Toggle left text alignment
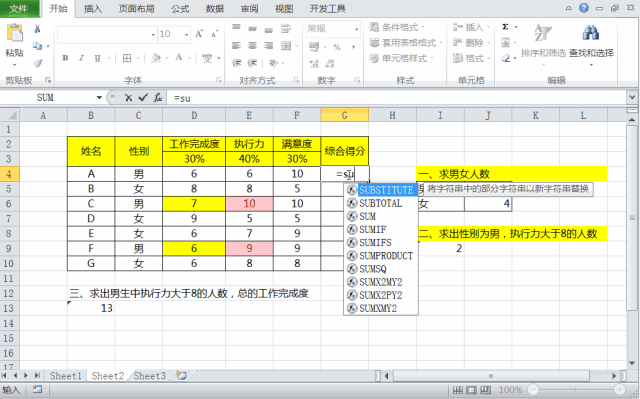The image size is (640, 399). [236, 46]
